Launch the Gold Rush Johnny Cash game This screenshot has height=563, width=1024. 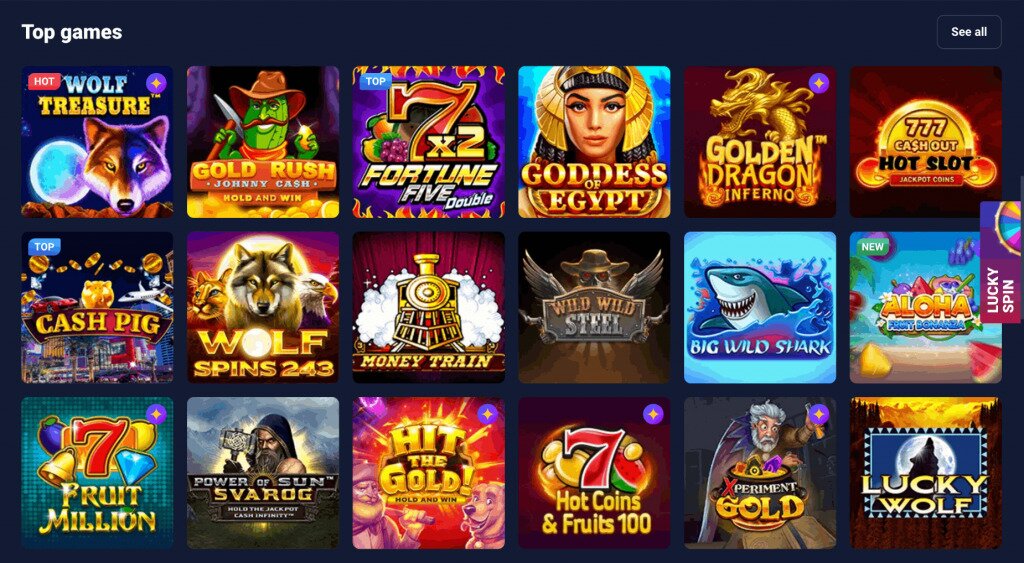(263, 142)
